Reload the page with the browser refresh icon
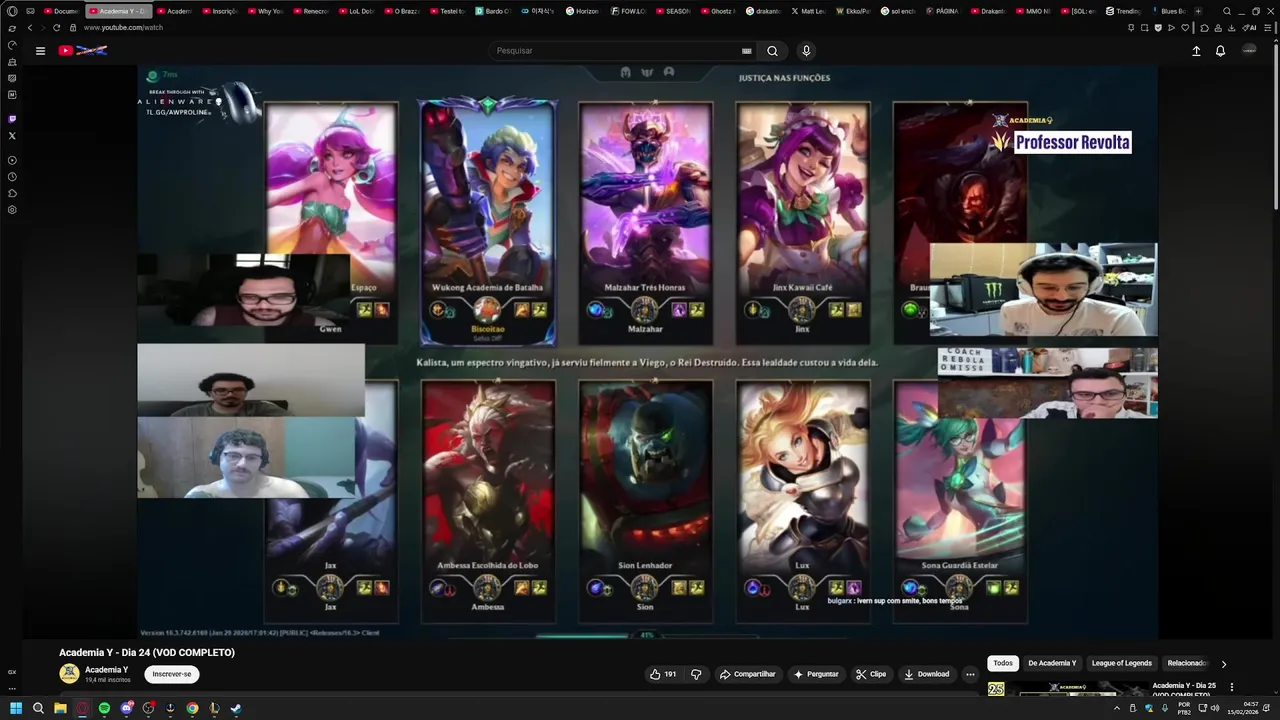This screenshot has width=1280, height=720. coord(56,28)
